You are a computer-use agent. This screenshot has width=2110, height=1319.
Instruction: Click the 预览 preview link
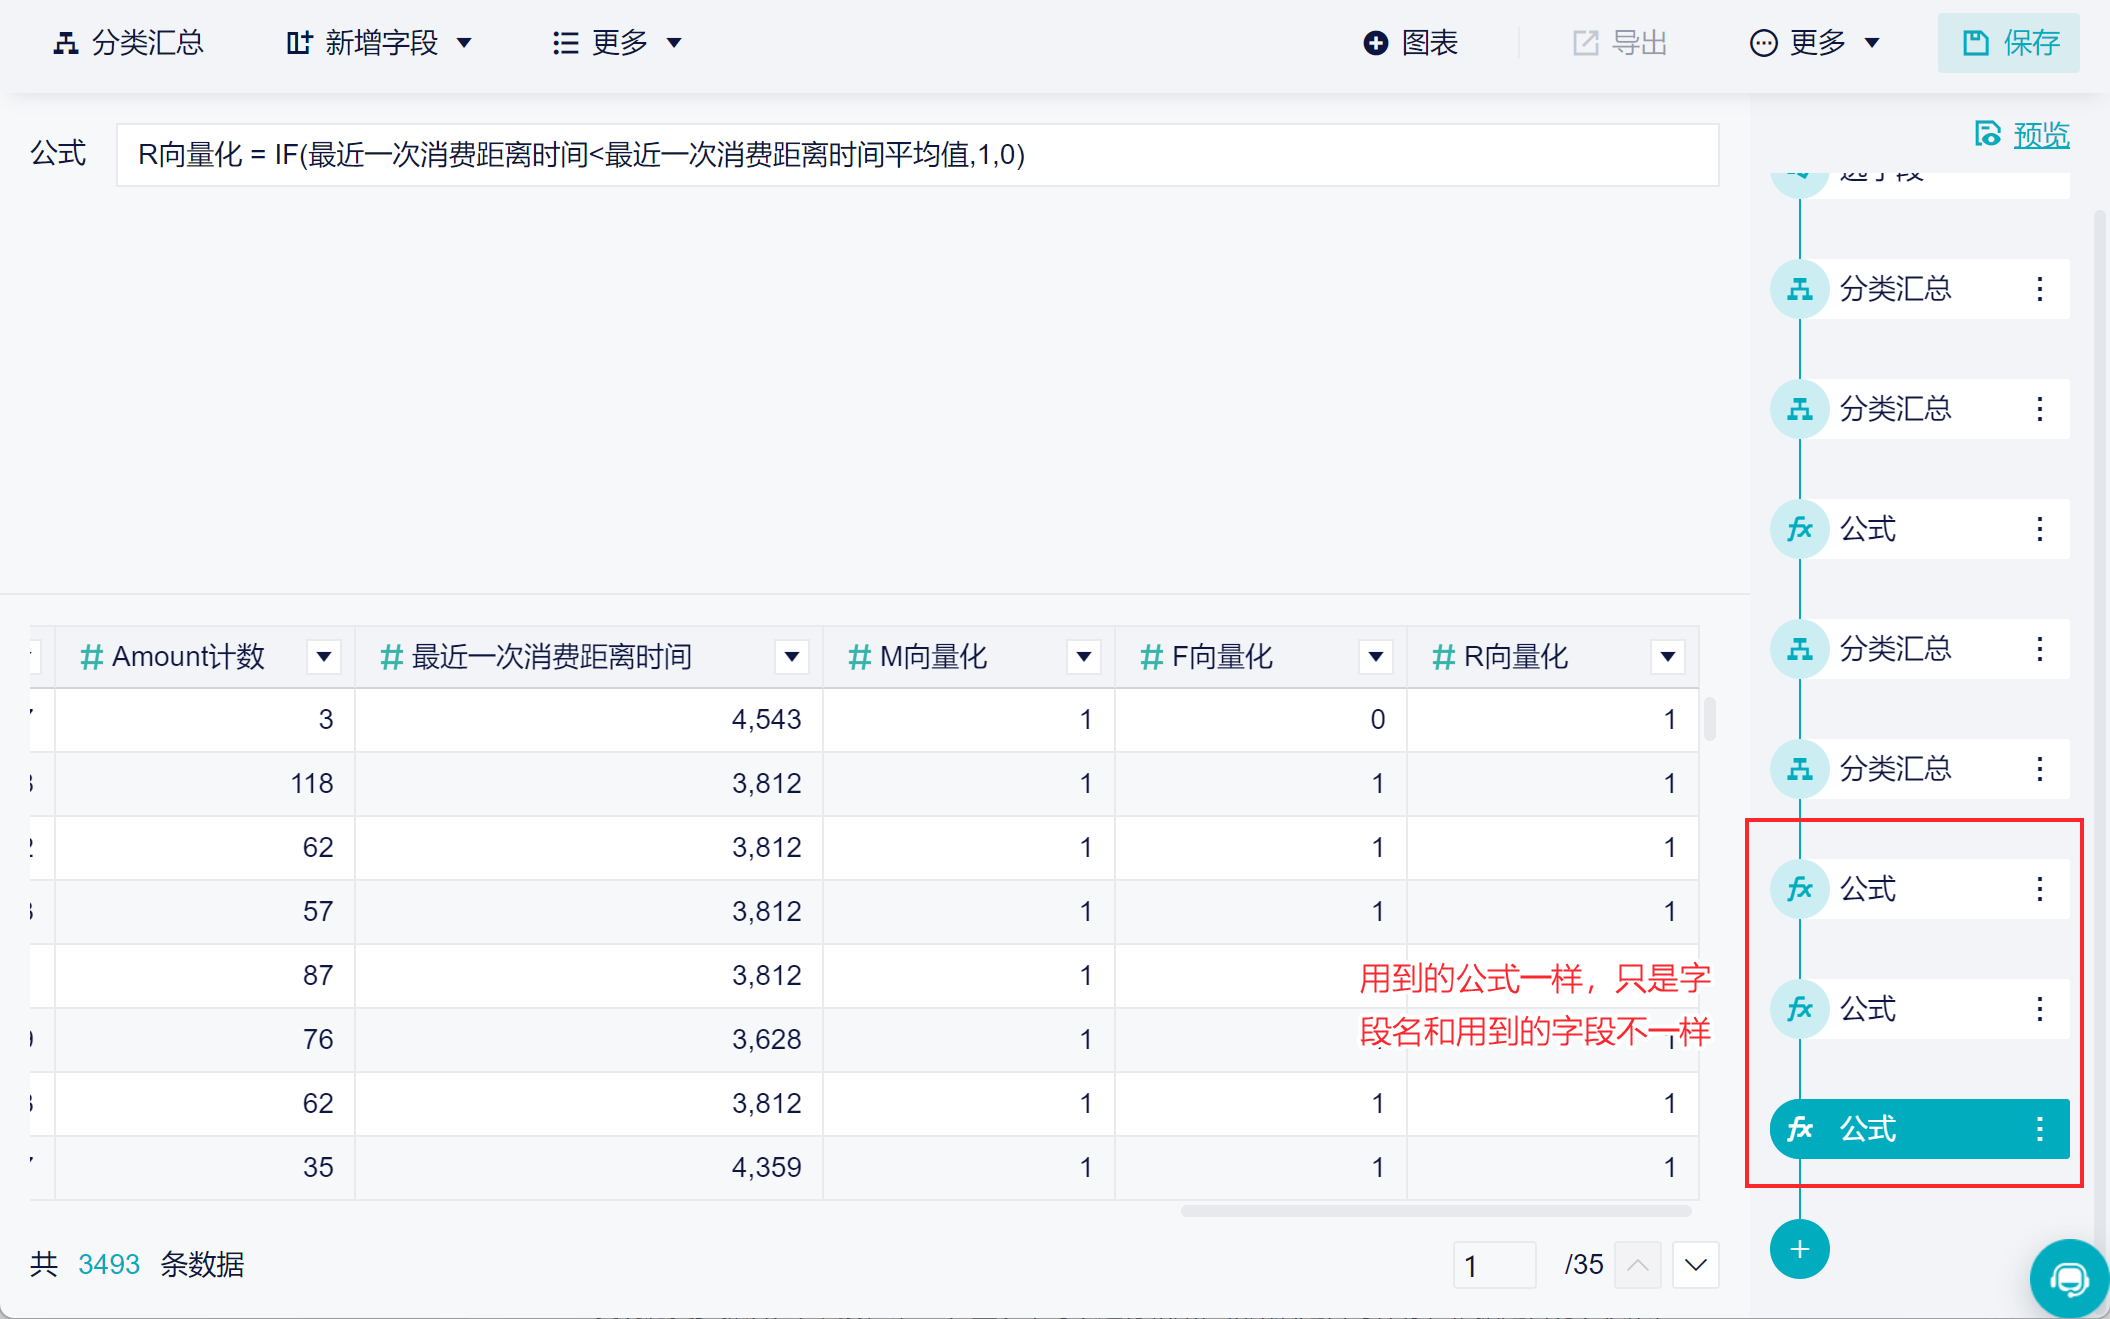point(2040,135)
